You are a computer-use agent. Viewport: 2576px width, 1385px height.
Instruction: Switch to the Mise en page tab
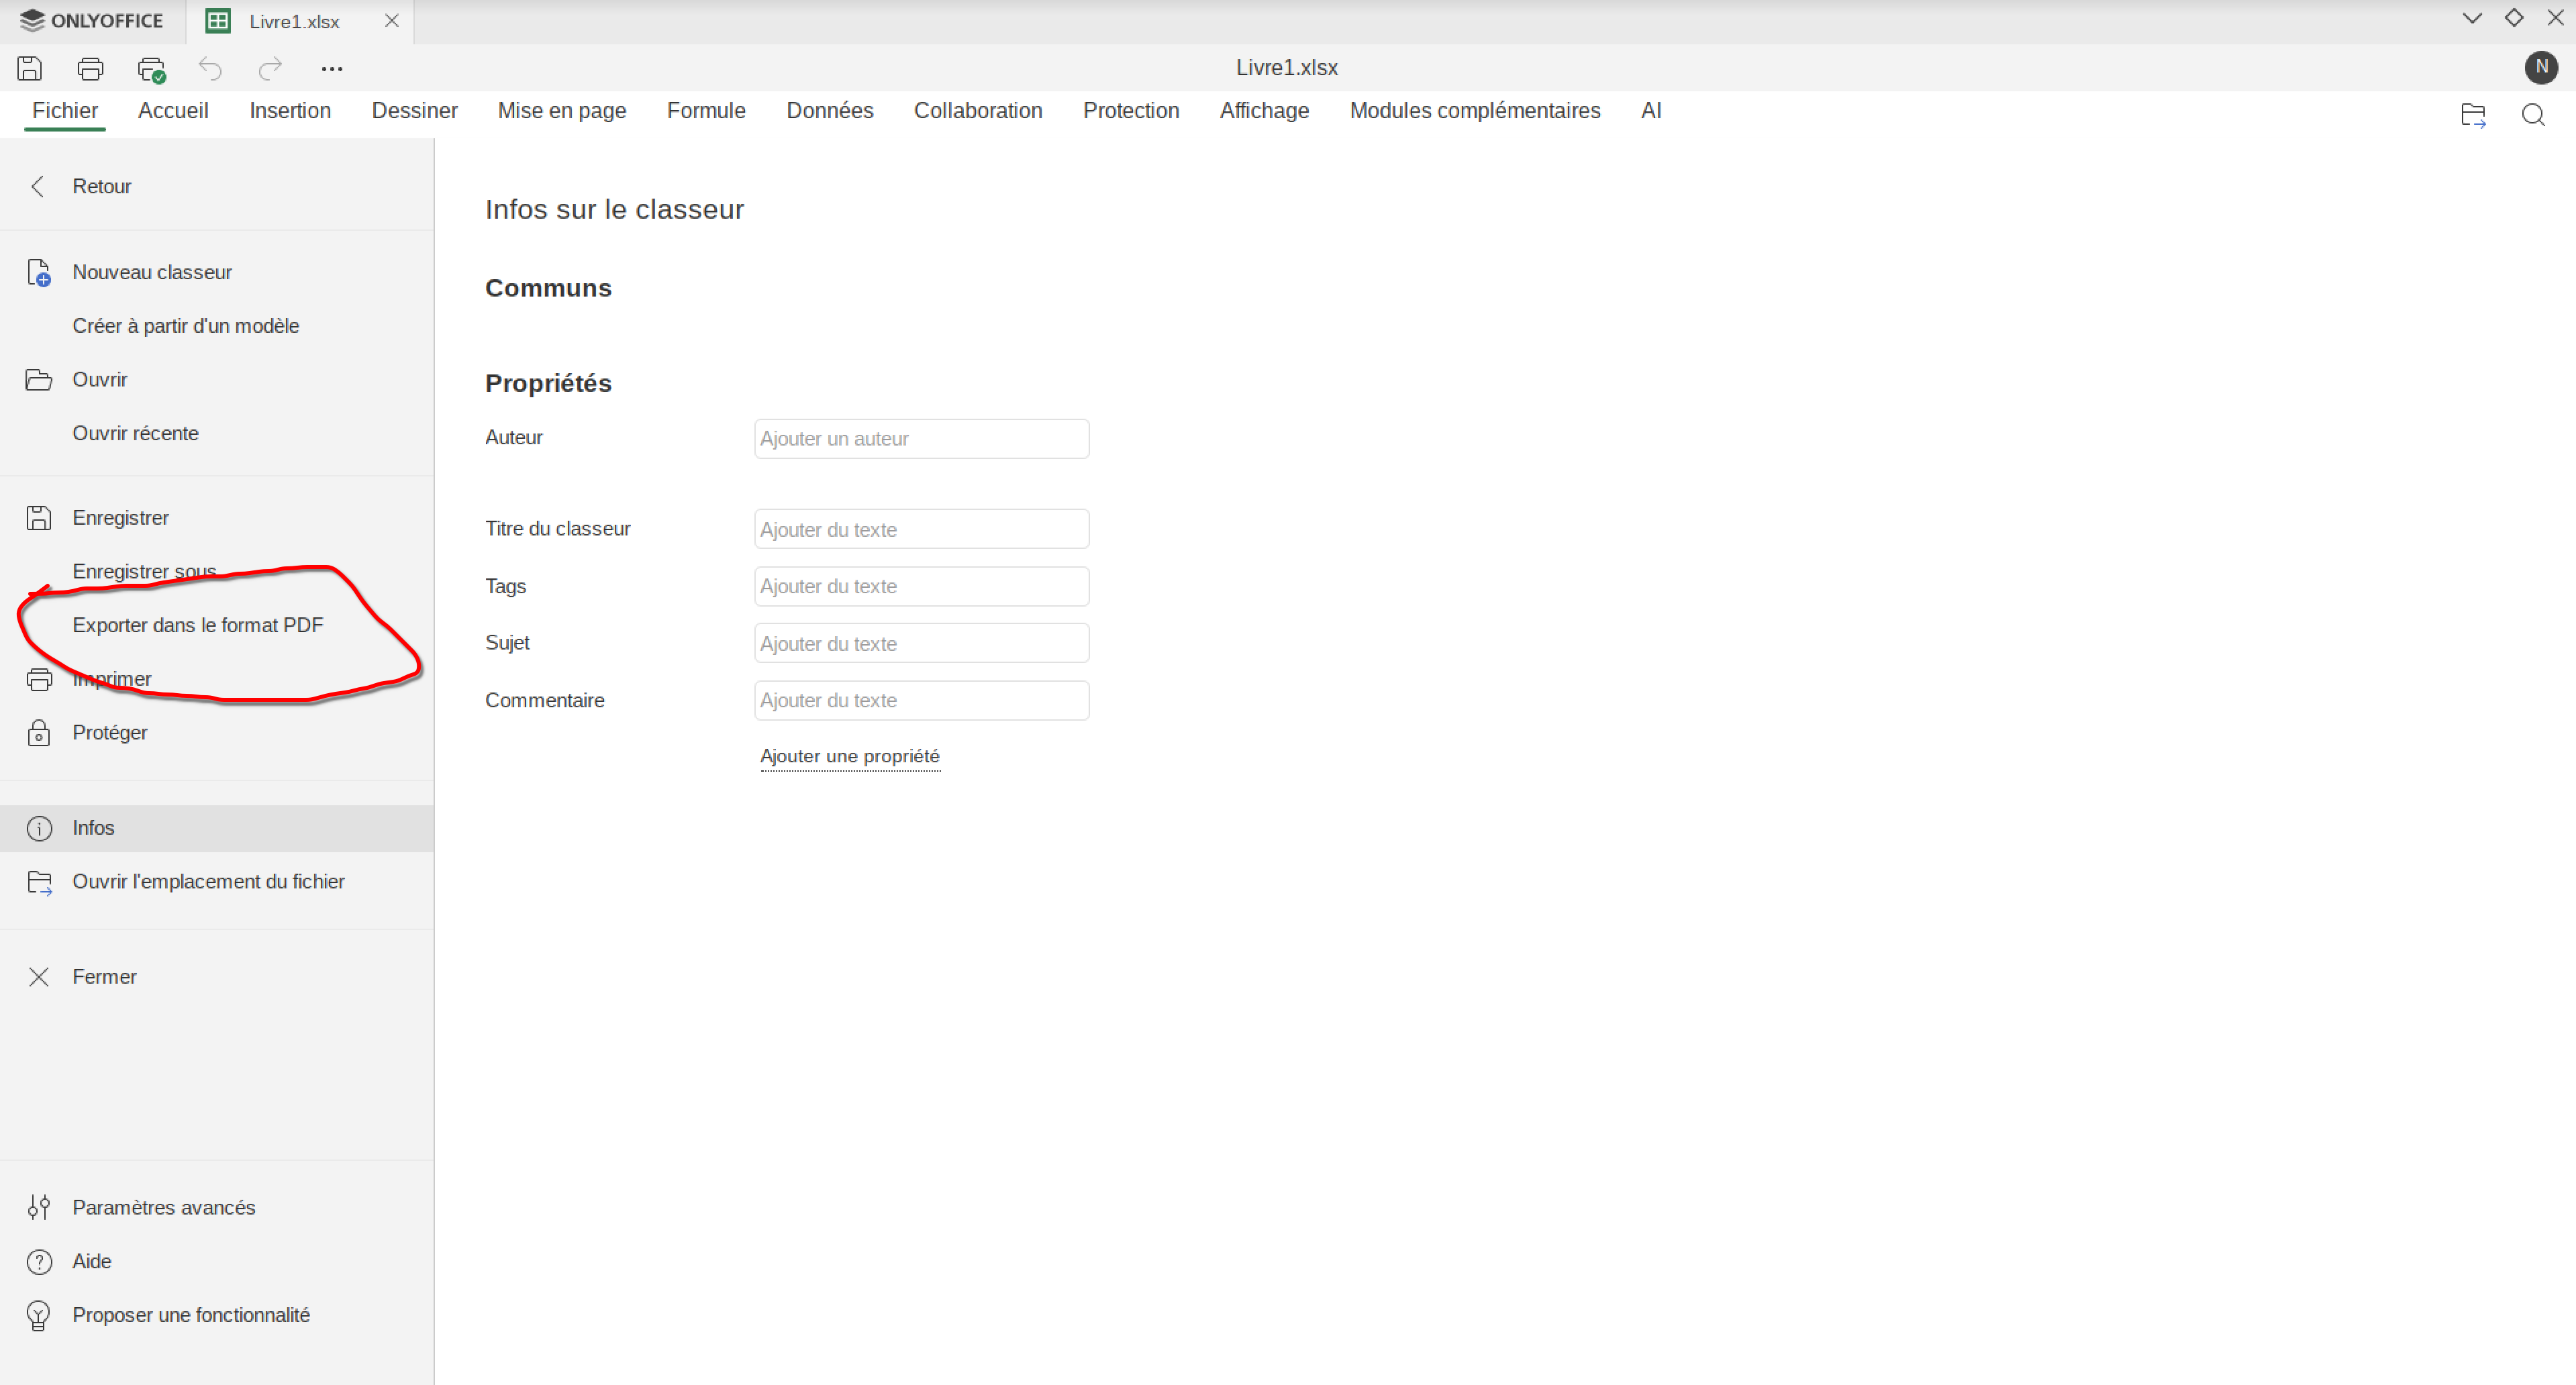point(561,111)
